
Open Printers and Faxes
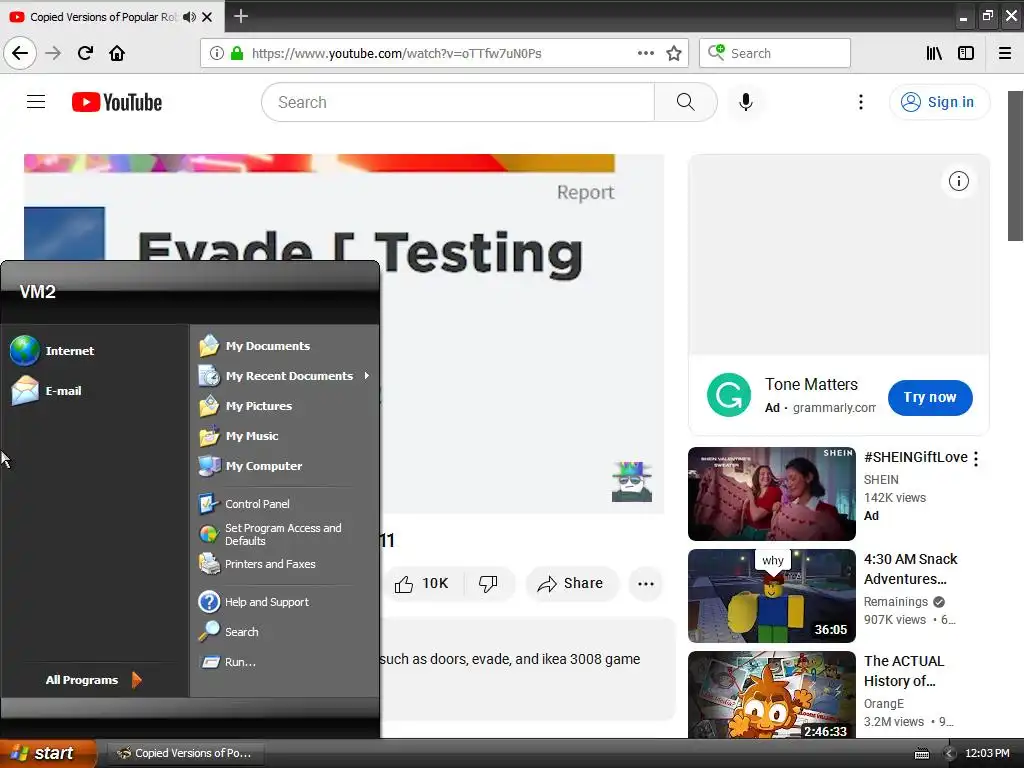[x=257, y=564]
